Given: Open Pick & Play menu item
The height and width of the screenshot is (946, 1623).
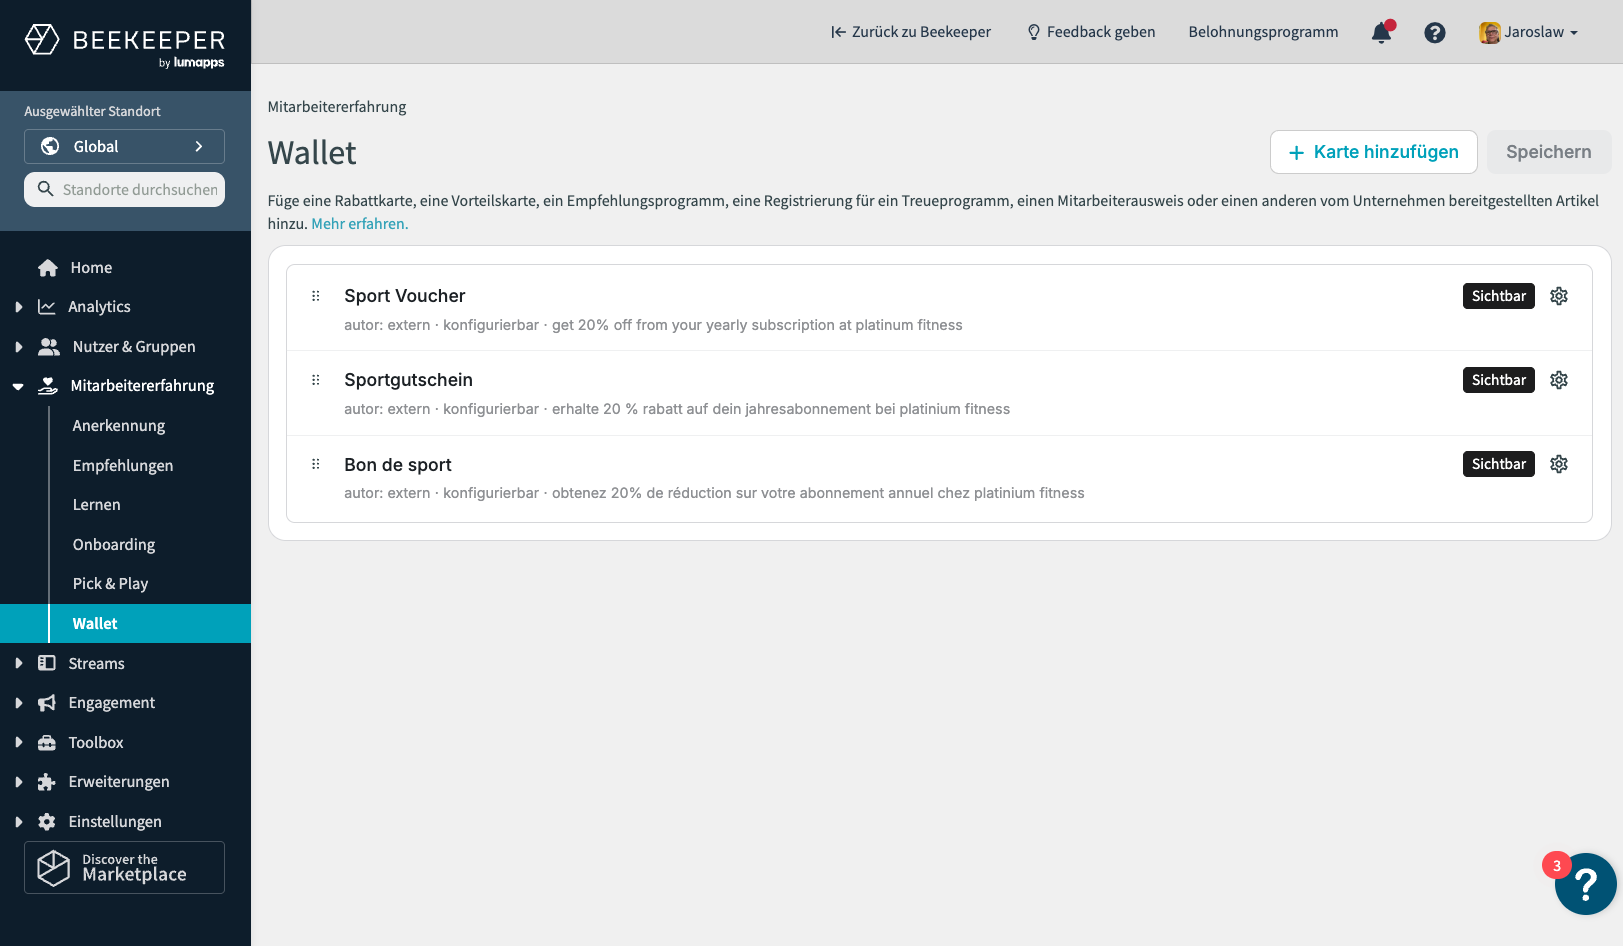Looking at the screenshot, I should click(x=110, y=584).
